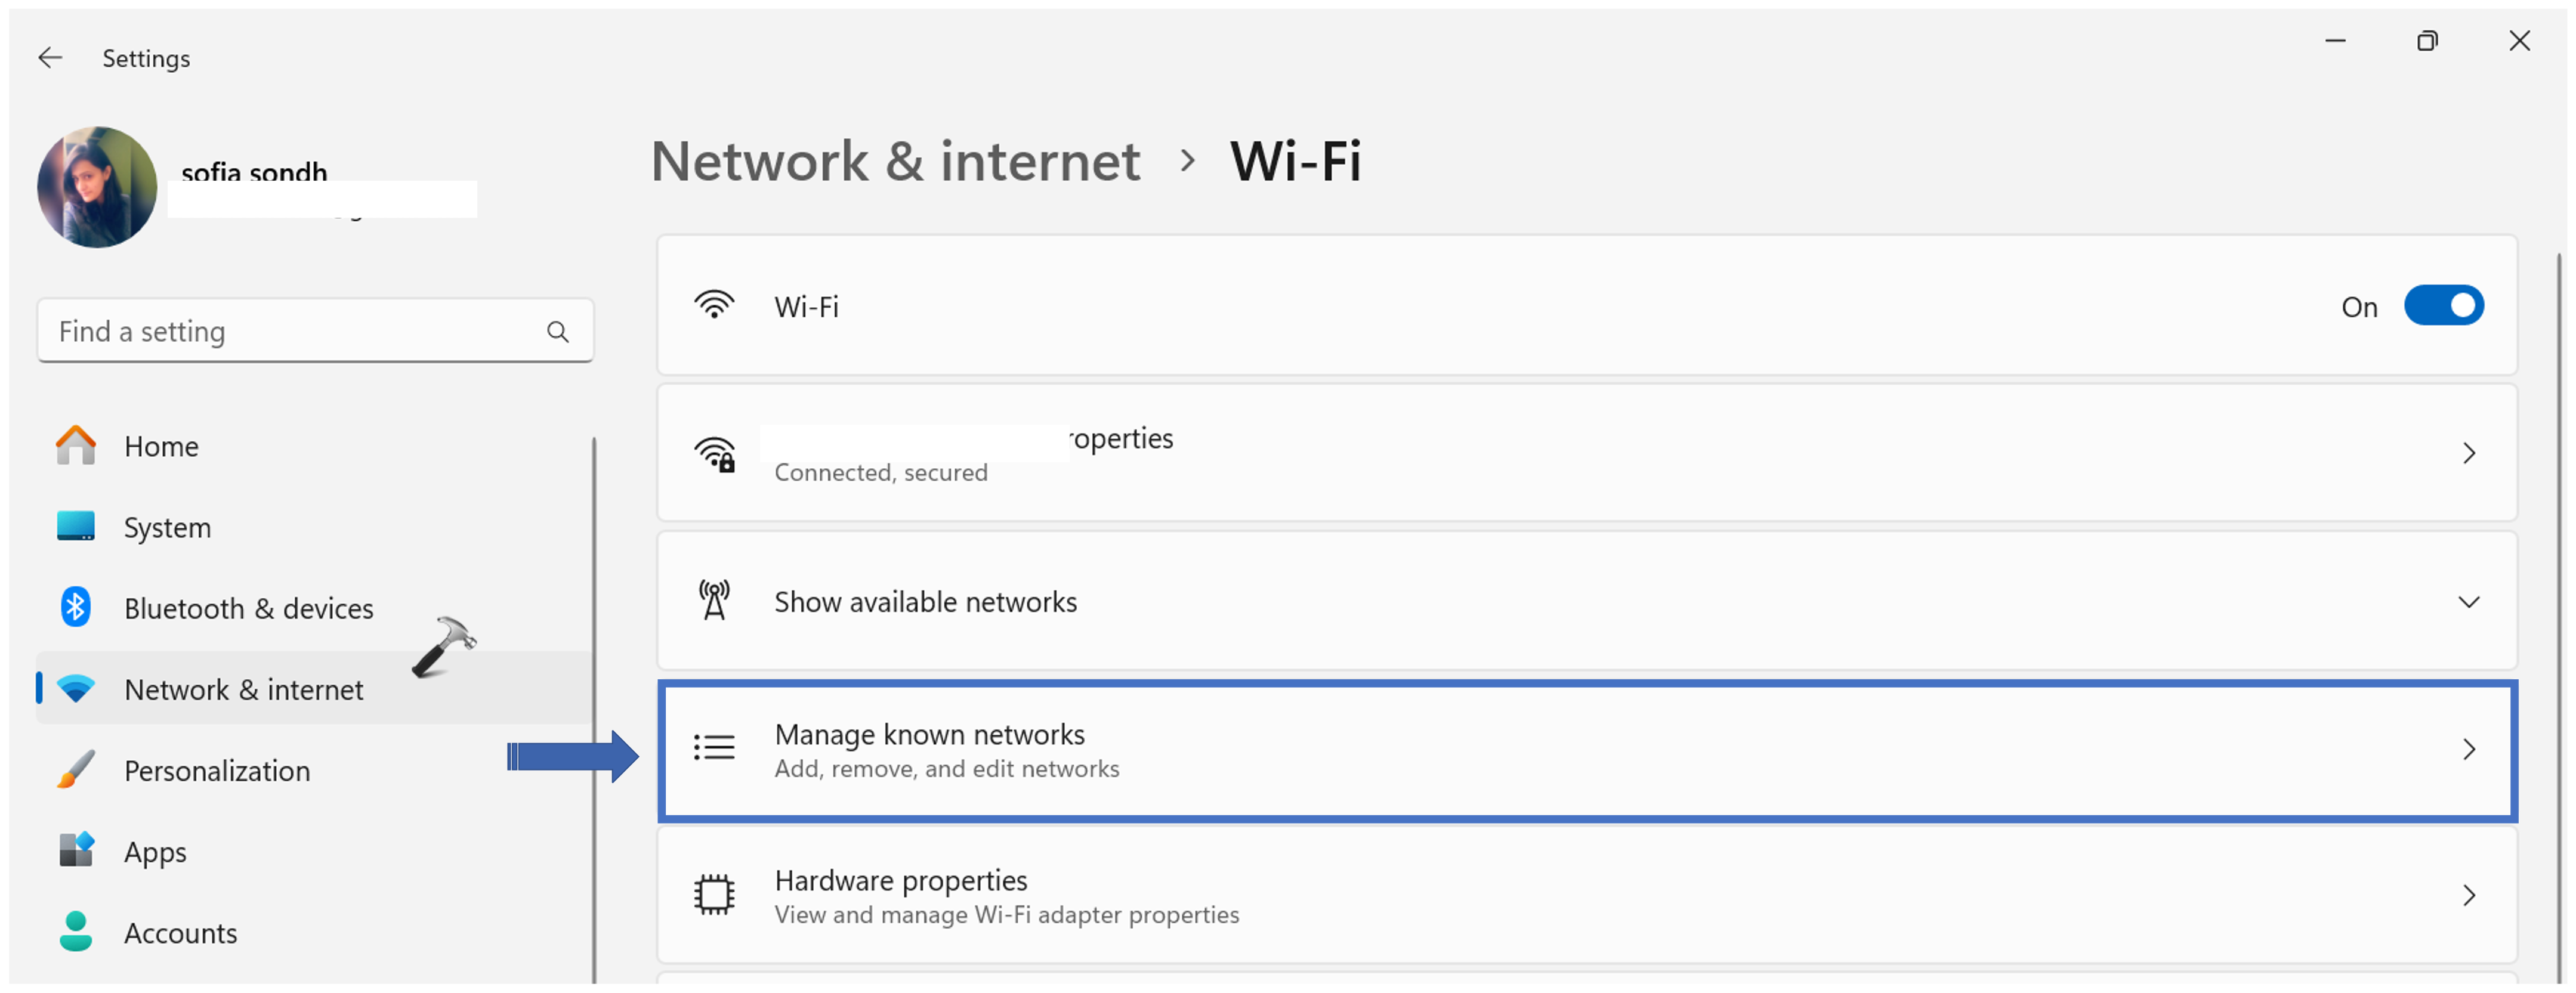This screenshot has width=2576, height=993.
Task: Click the Bluetooth & devices icon
Action: tap(76, 607)
